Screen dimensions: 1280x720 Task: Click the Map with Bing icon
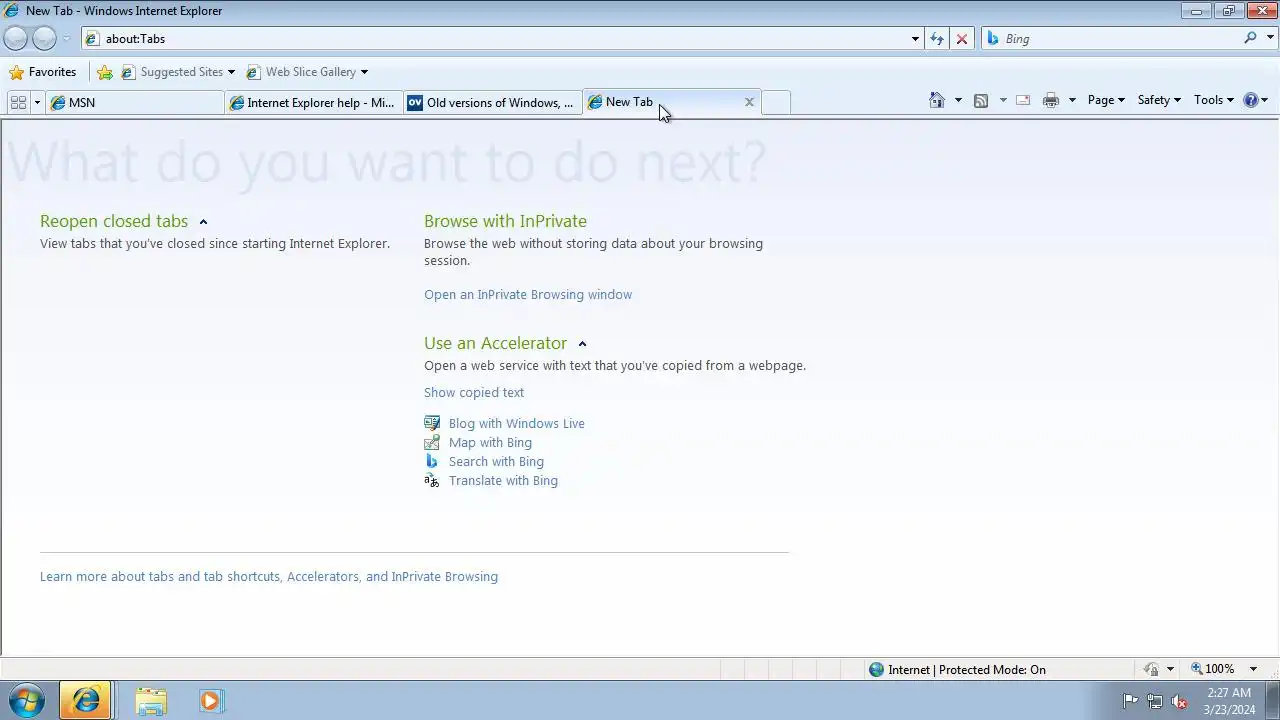tap(432, 442)
